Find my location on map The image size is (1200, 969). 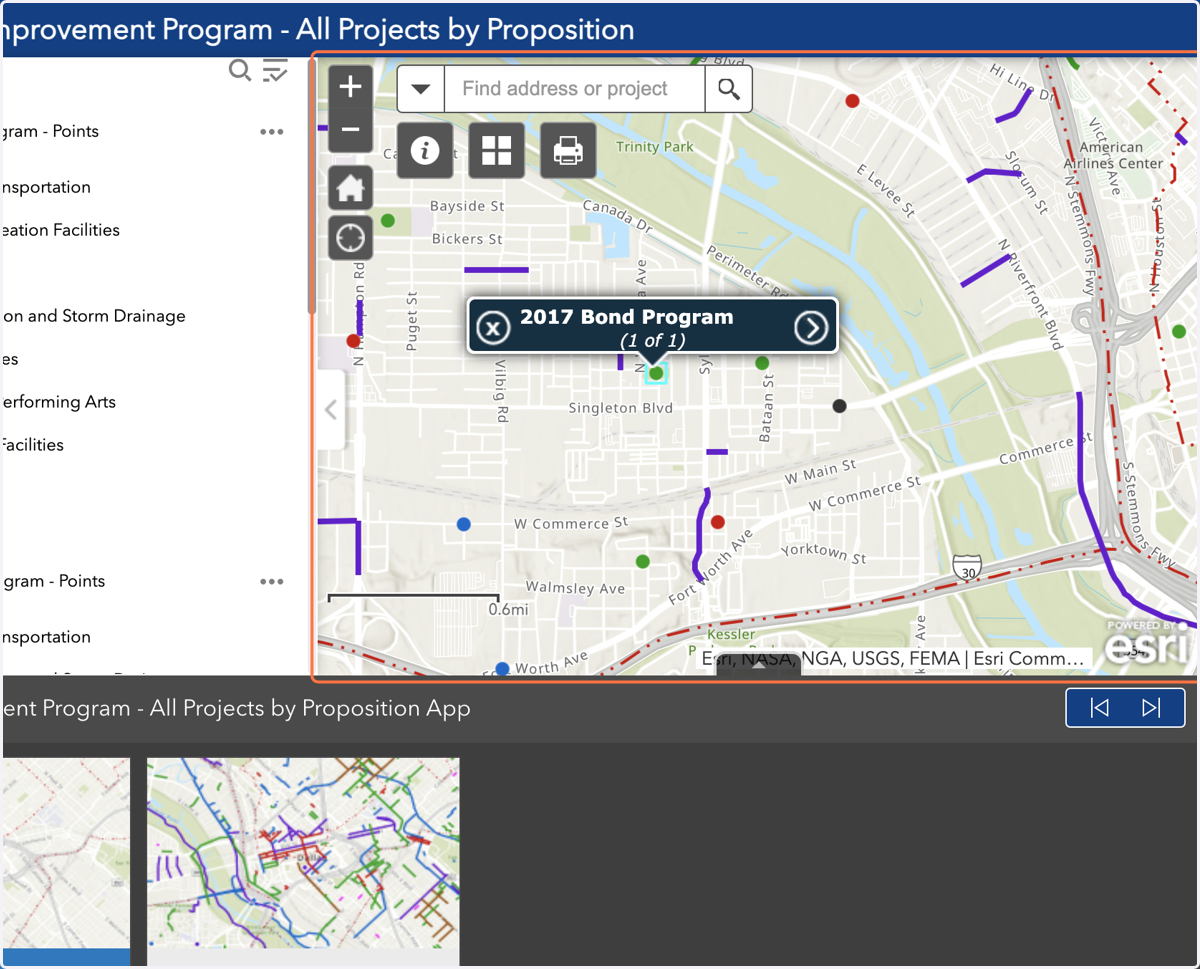click(x=350, y=238)
